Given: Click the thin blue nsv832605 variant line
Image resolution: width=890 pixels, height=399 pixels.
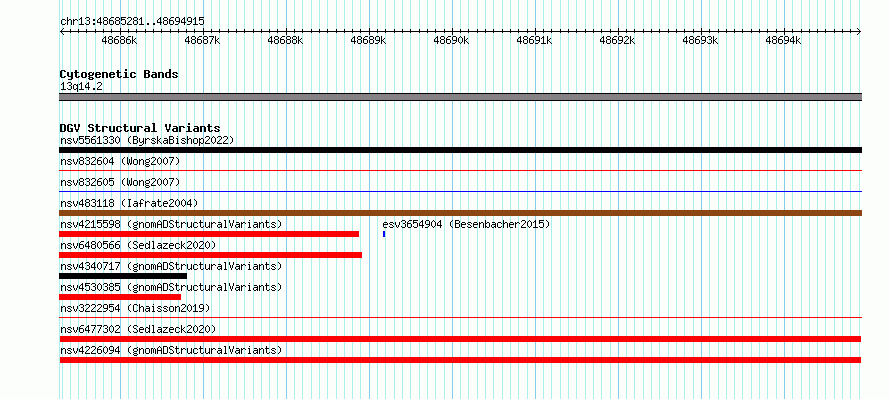Looking at the screenshot, I should pos(460,191).
